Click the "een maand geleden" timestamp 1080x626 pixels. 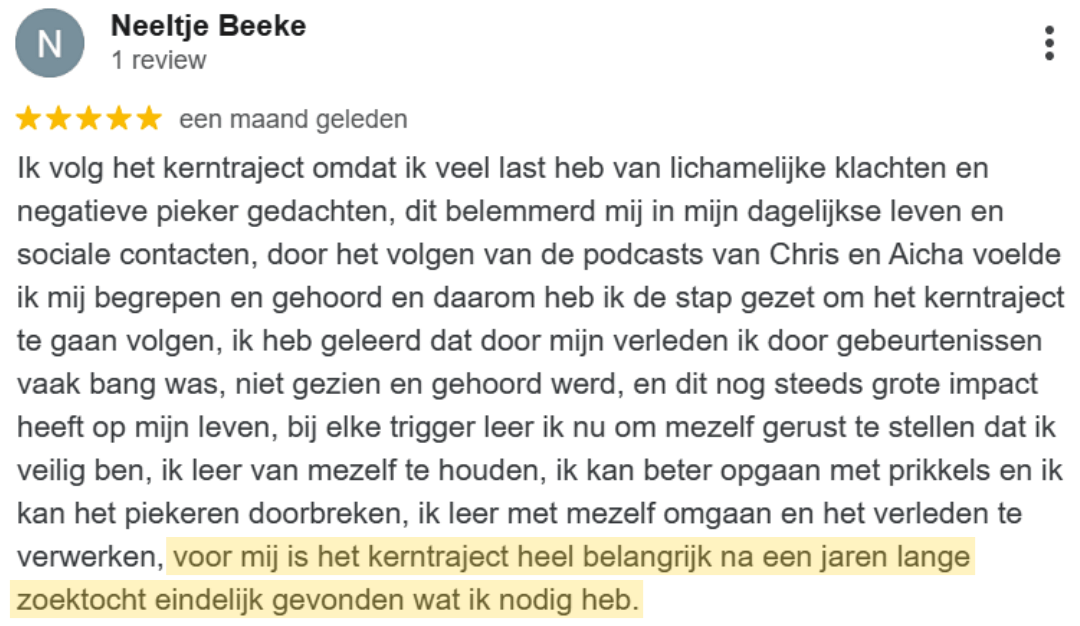[x=293, y=120]
